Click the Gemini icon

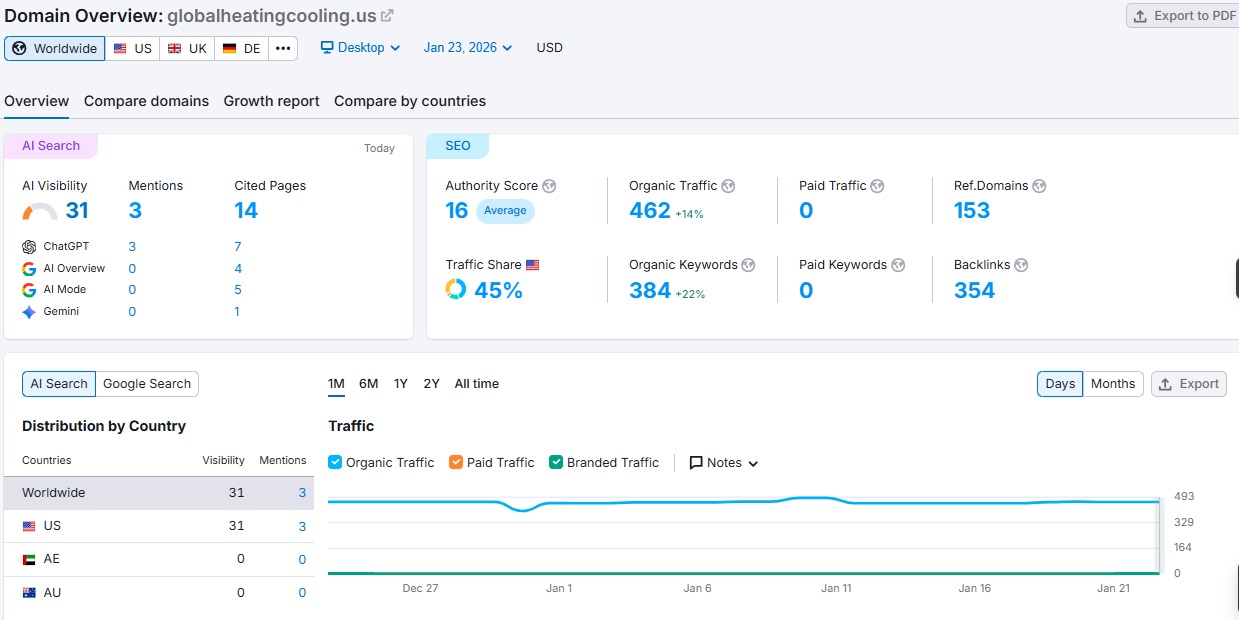pyautogui.click(x=32, y=311)
